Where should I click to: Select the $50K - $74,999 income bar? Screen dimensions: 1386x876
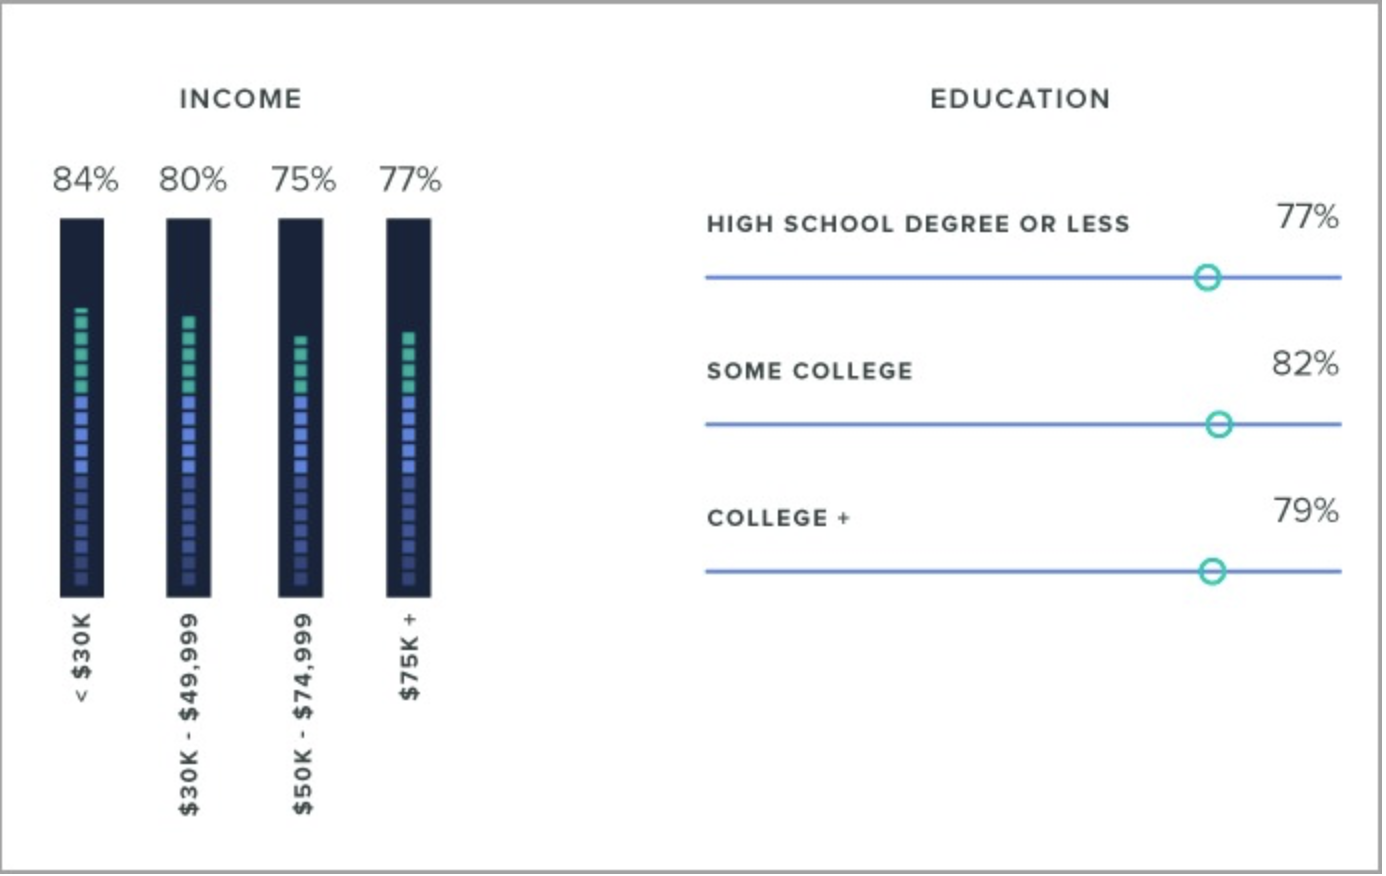[x=301, y=408]
